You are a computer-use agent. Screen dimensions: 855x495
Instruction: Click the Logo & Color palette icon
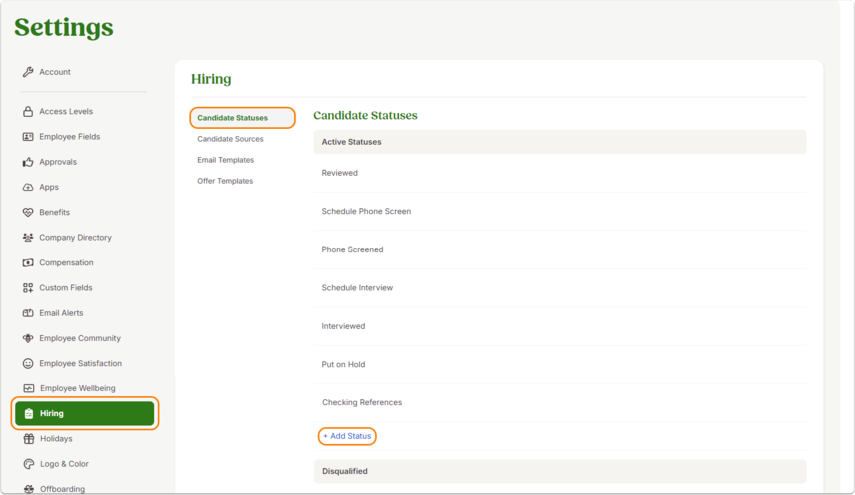pyautogui.click(x=29, y=464)
